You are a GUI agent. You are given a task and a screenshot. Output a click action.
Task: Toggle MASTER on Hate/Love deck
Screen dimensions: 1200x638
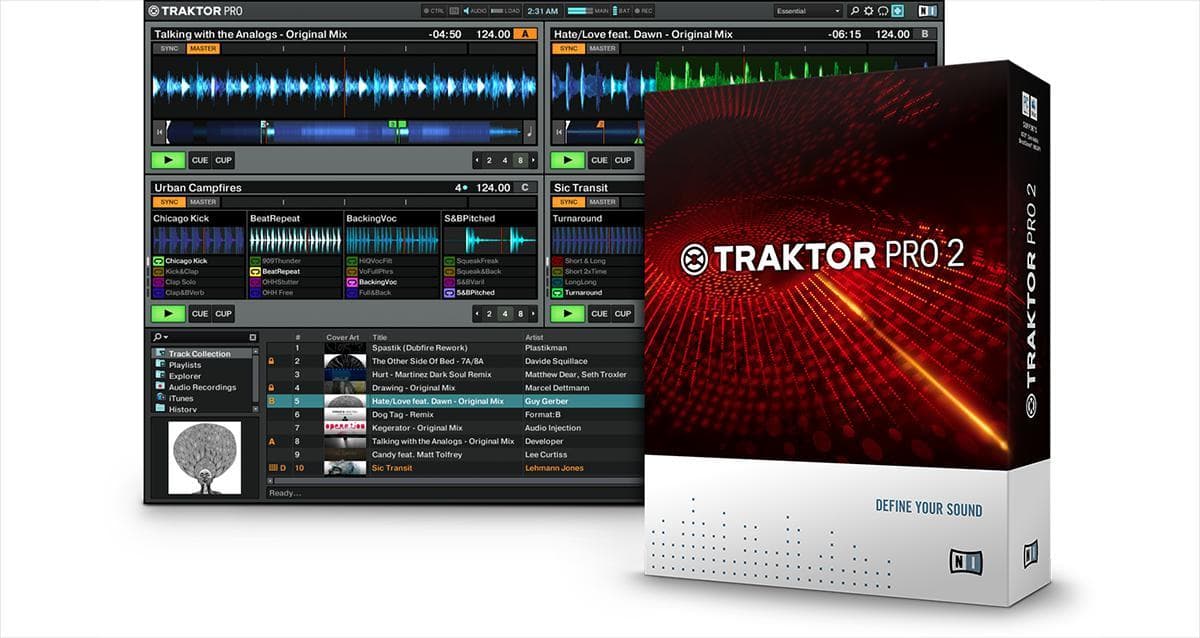point(602,48)
